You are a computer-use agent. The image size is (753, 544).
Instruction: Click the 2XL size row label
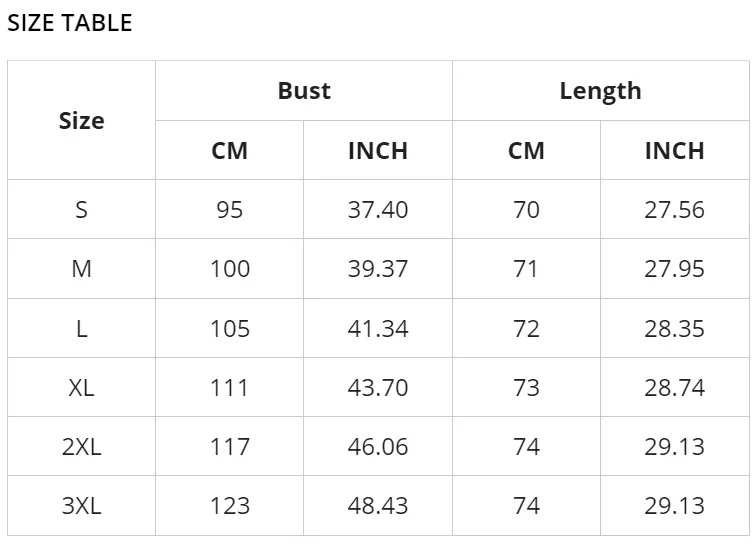coord(82,447)
